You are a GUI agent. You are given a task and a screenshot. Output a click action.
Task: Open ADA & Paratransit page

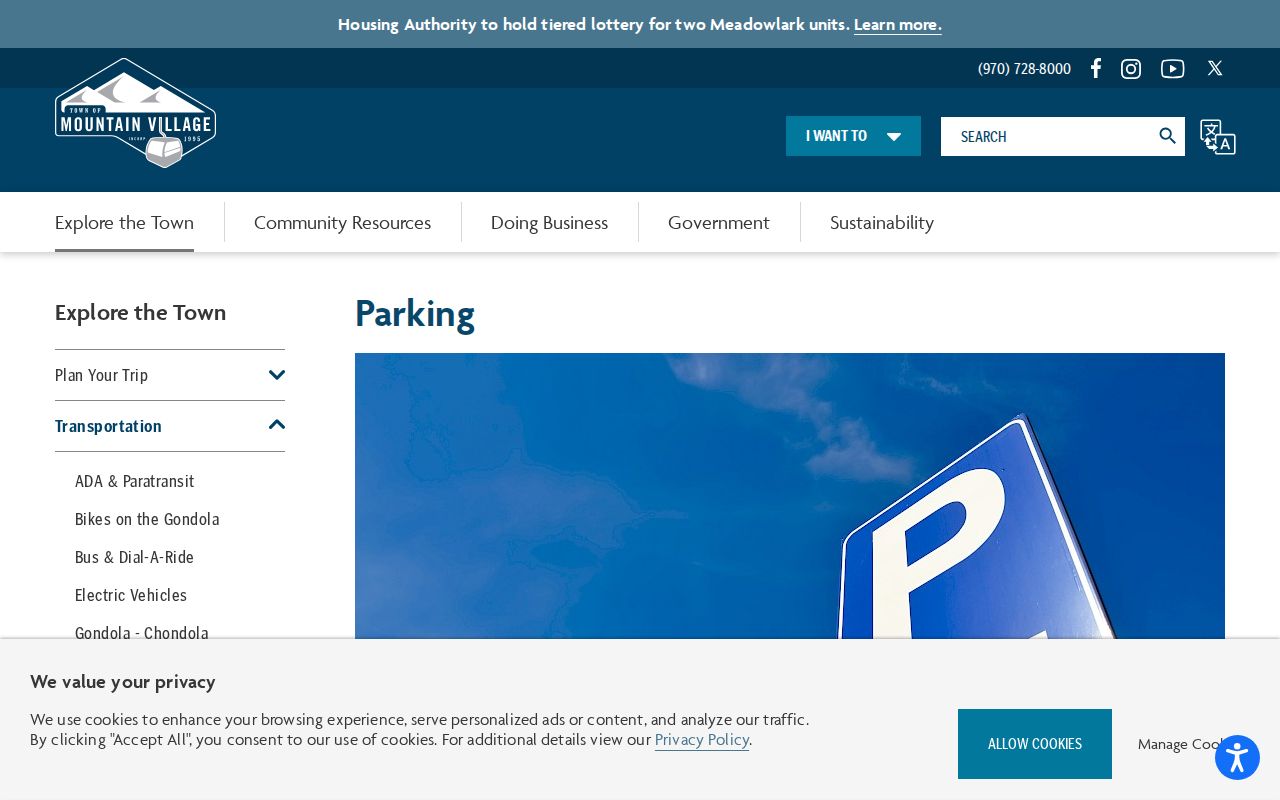click(134, 481)
